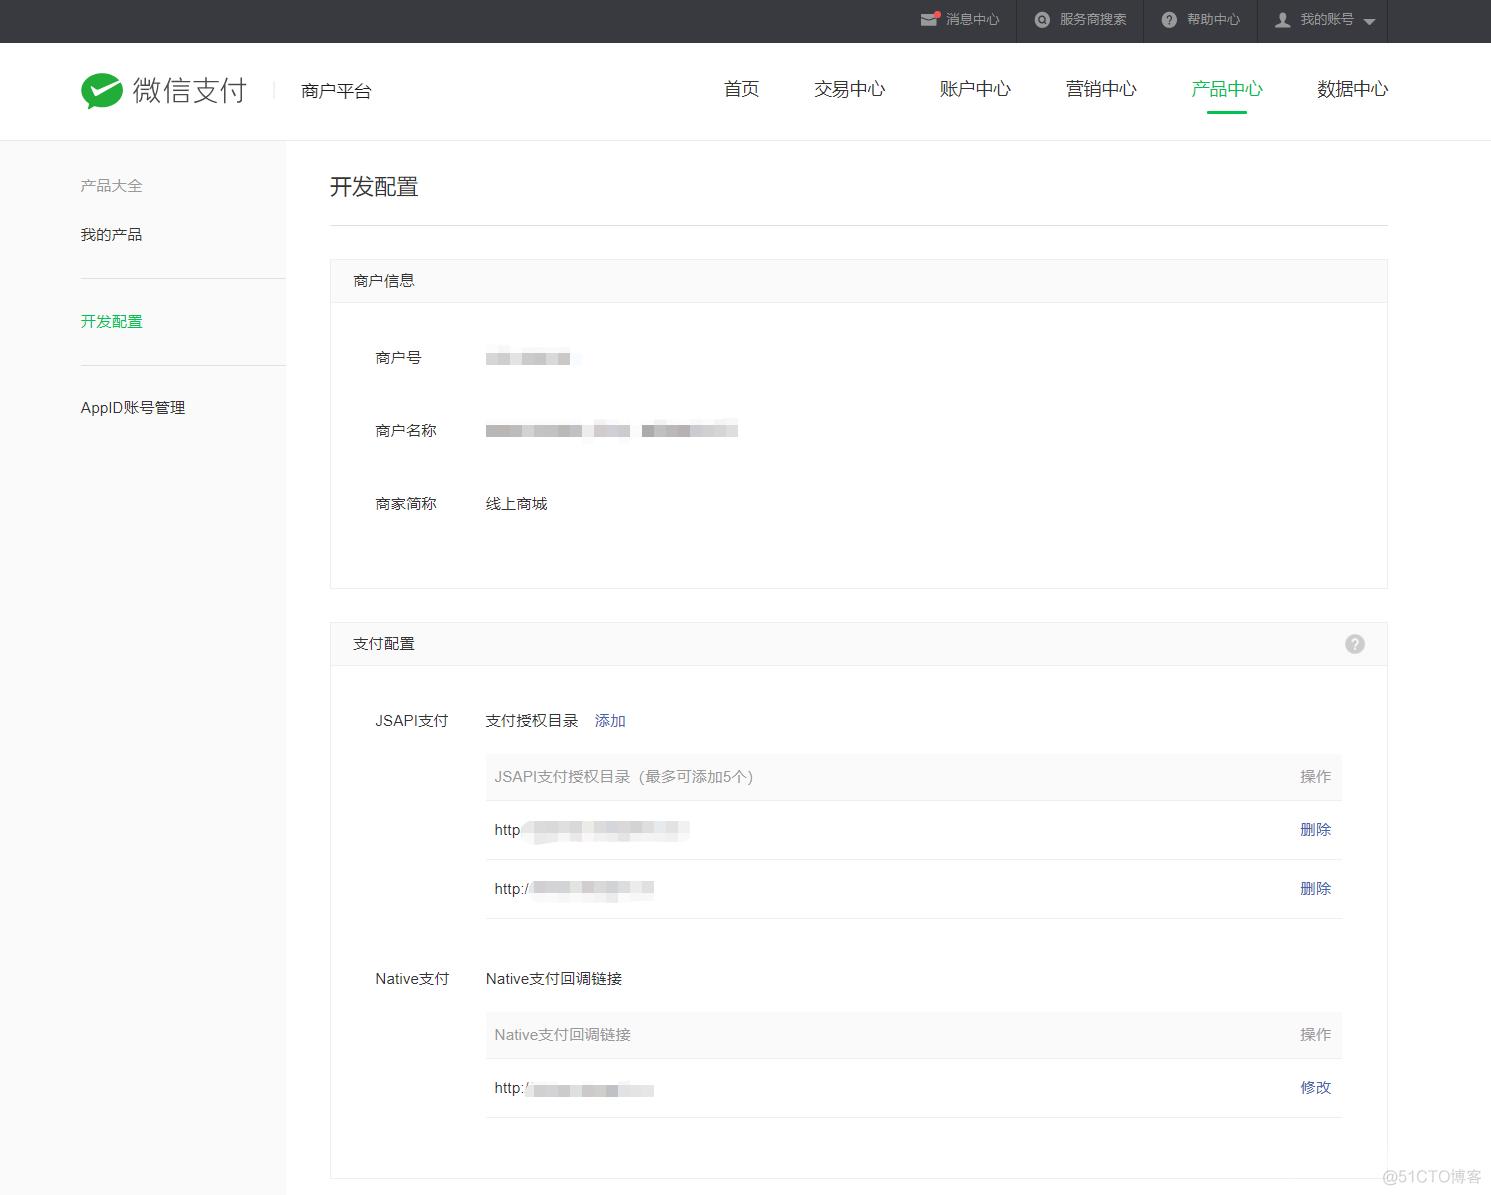Go to the 首页 tab
This screenshot has height=1195, width=1491.
coord(741,89)
